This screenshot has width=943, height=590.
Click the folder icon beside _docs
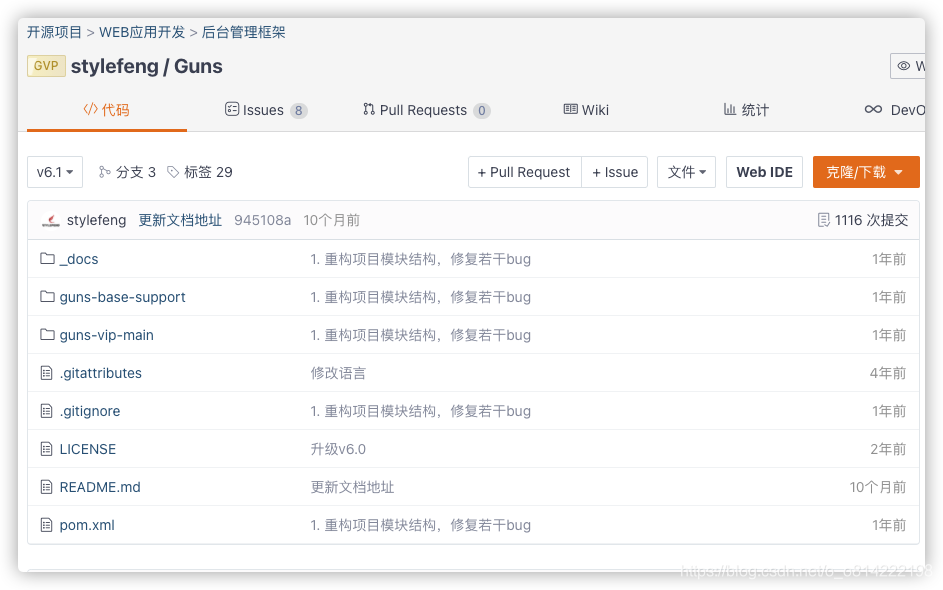coord(47,258)
